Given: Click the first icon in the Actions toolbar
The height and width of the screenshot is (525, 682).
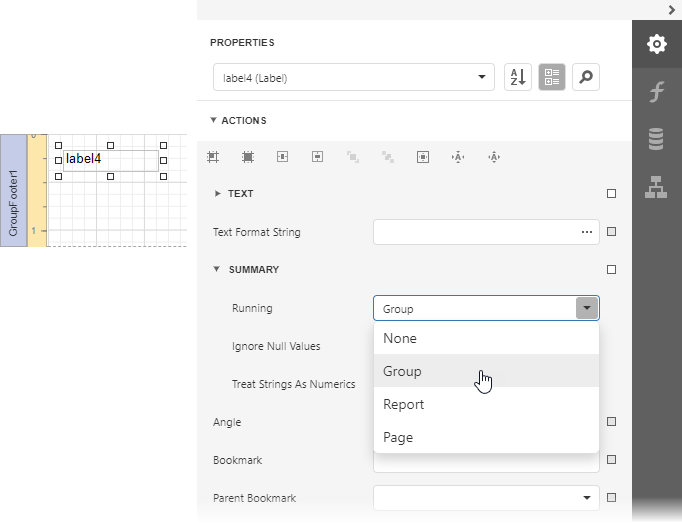Looking at the screenshot, I should point(213,157).
